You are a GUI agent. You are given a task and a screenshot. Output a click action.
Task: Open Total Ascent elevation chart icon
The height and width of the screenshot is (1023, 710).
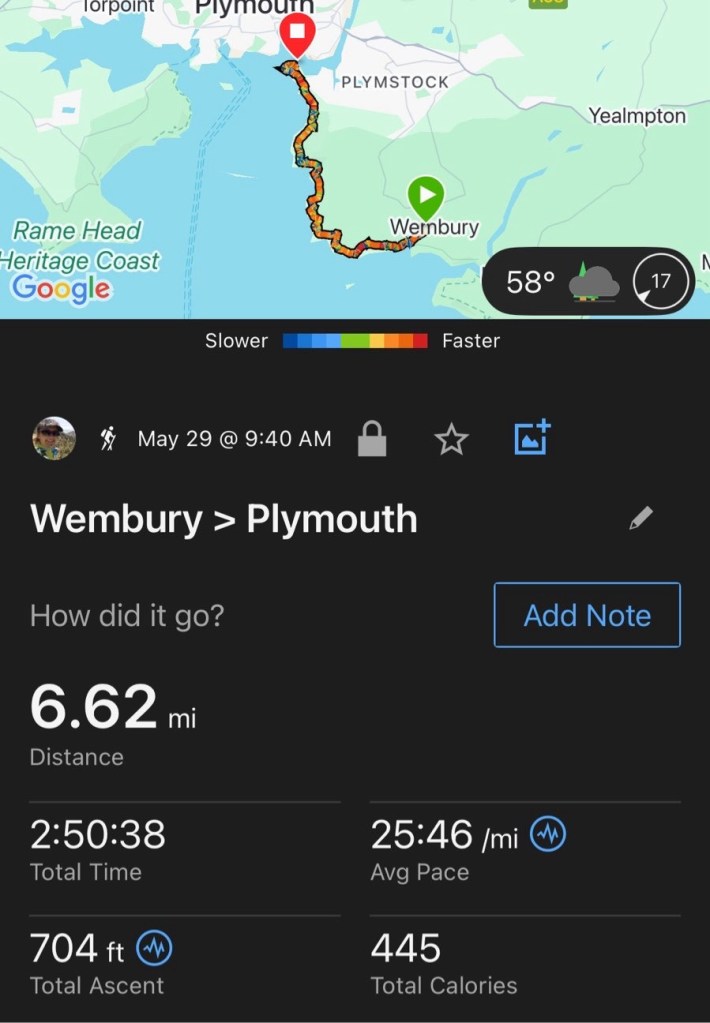pyautogui.click(x=153, y=947)
